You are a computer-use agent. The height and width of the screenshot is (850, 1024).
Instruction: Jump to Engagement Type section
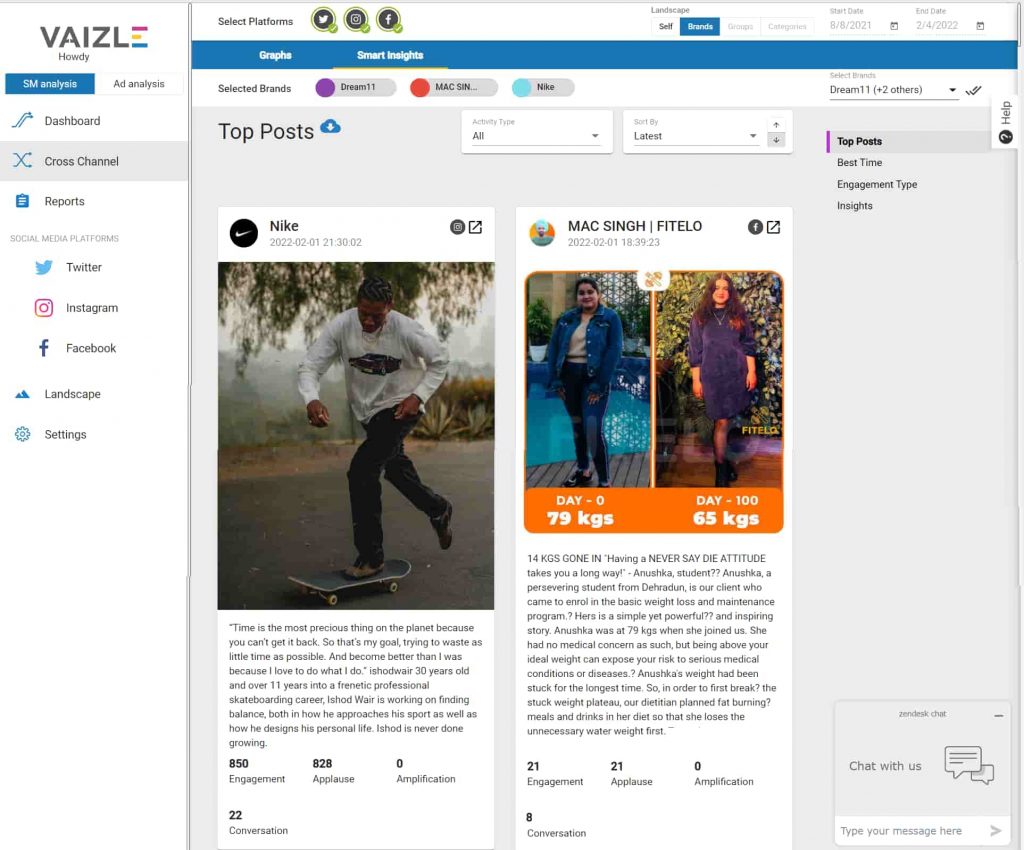click(876, 185)
